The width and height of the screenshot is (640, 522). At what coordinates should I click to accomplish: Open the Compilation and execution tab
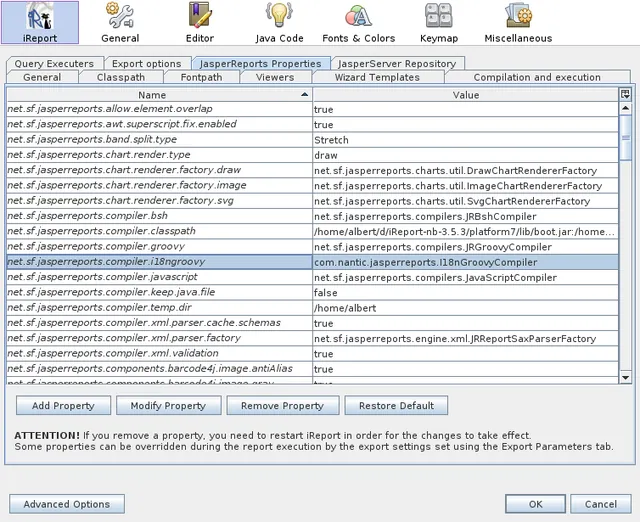tap(537, 77)
